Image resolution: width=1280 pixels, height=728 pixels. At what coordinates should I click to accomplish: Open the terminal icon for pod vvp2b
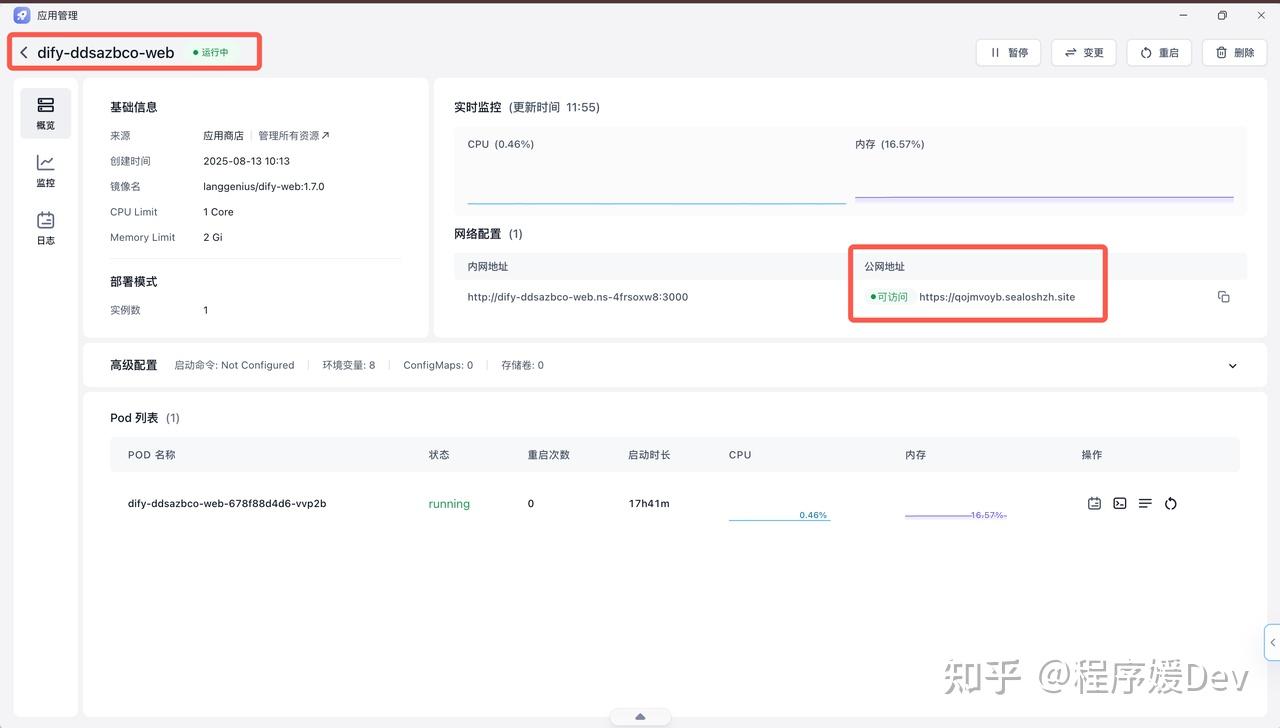(x=1119, y=503)
